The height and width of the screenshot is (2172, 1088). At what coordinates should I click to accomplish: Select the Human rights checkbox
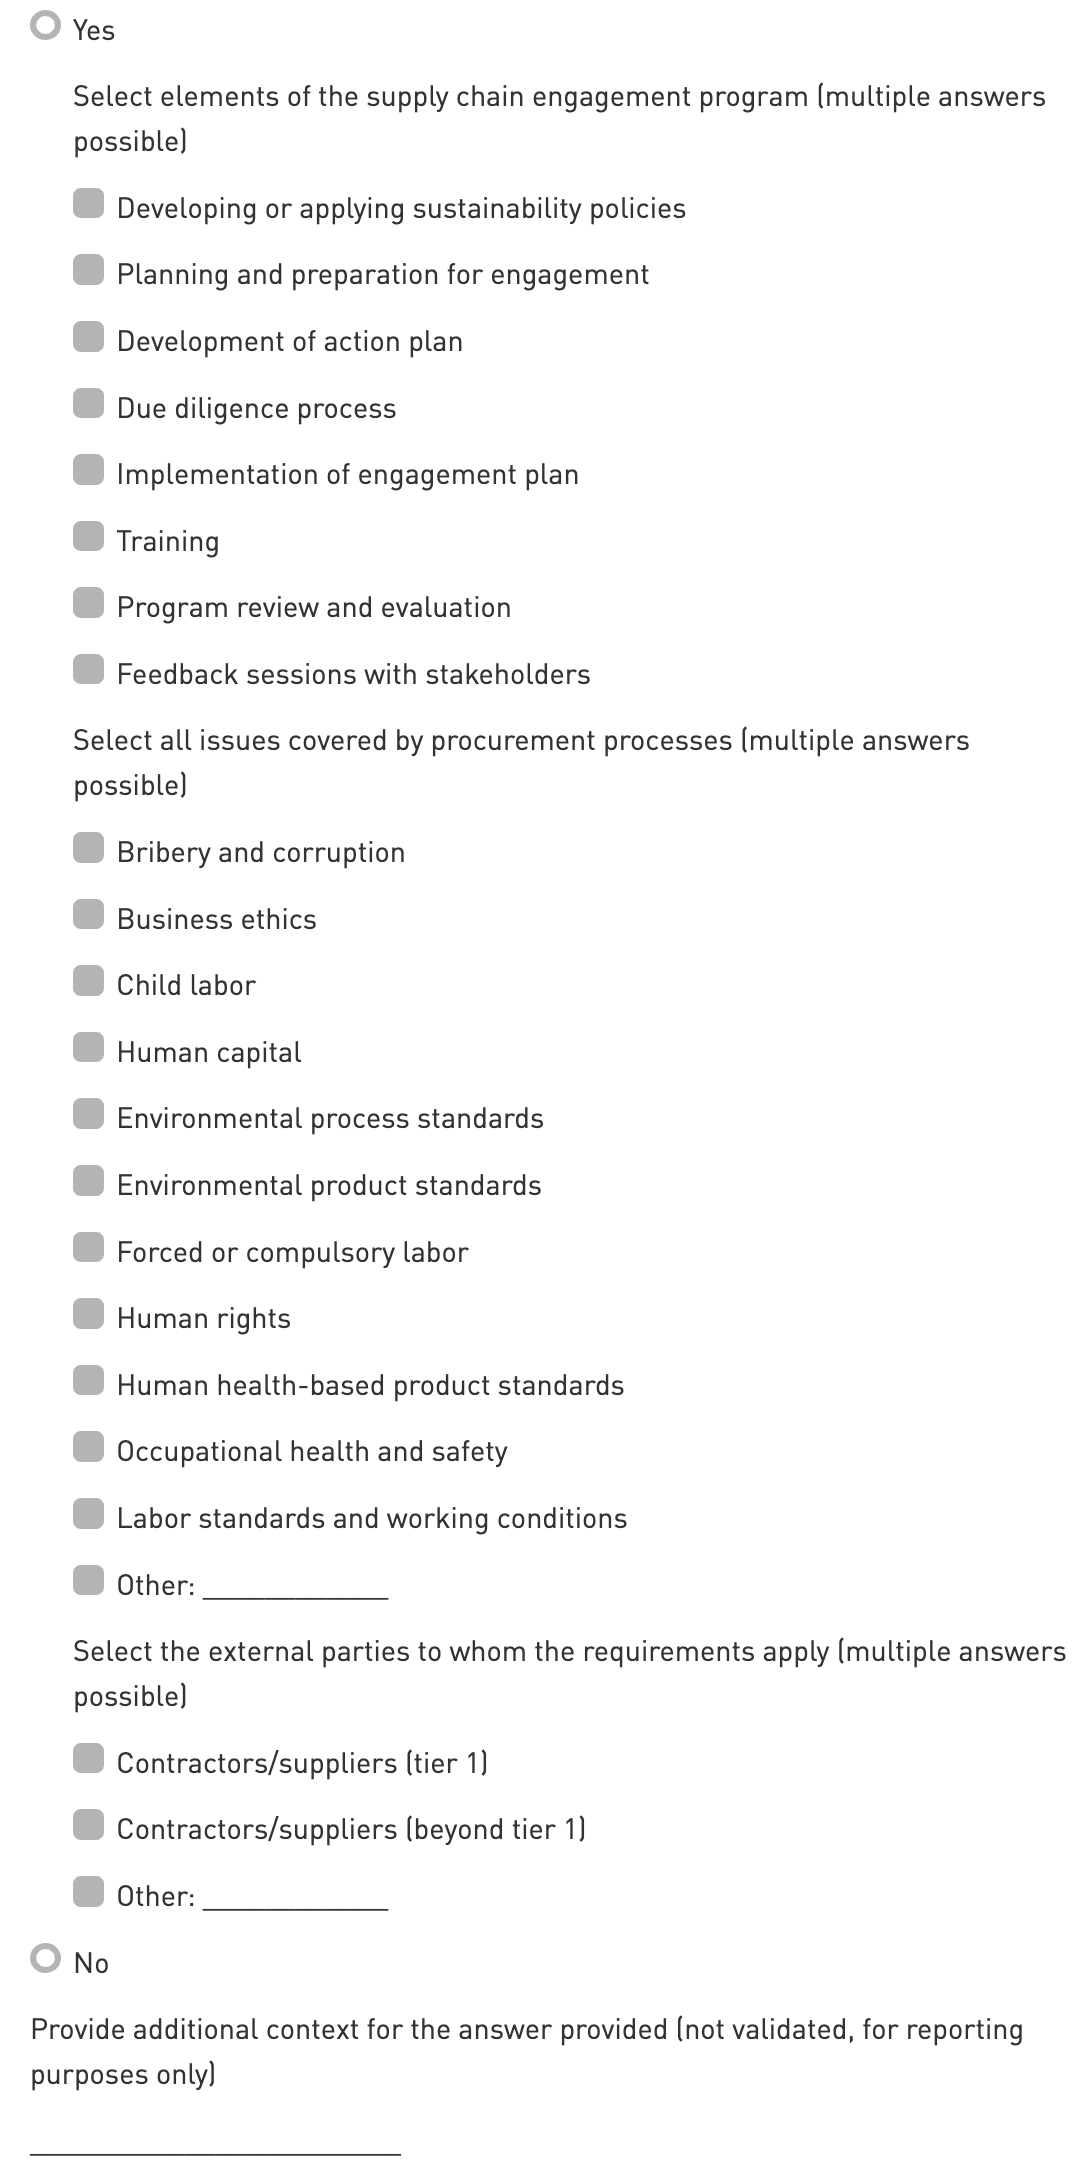(x=88, y=1315)
